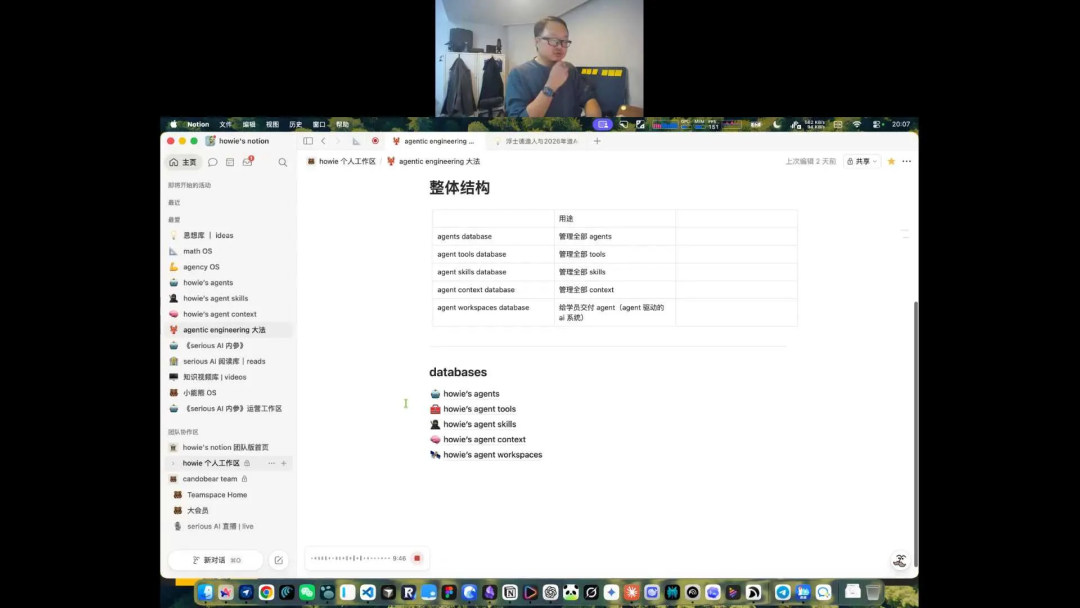Launch Visual Studio Code from the dock
The height and width of the screenshot is (608, 1080).
368,592
